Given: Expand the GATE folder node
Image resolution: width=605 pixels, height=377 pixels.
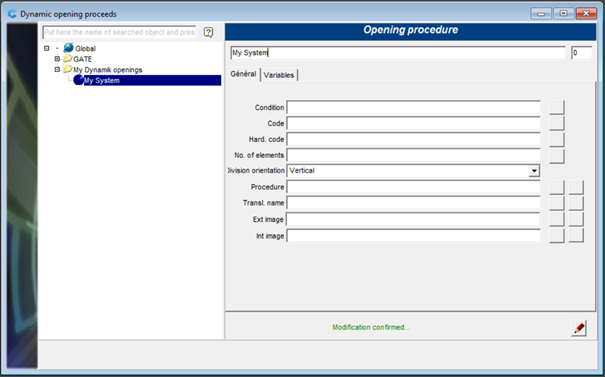Looking at the screenshot, I should coord(57,59).
